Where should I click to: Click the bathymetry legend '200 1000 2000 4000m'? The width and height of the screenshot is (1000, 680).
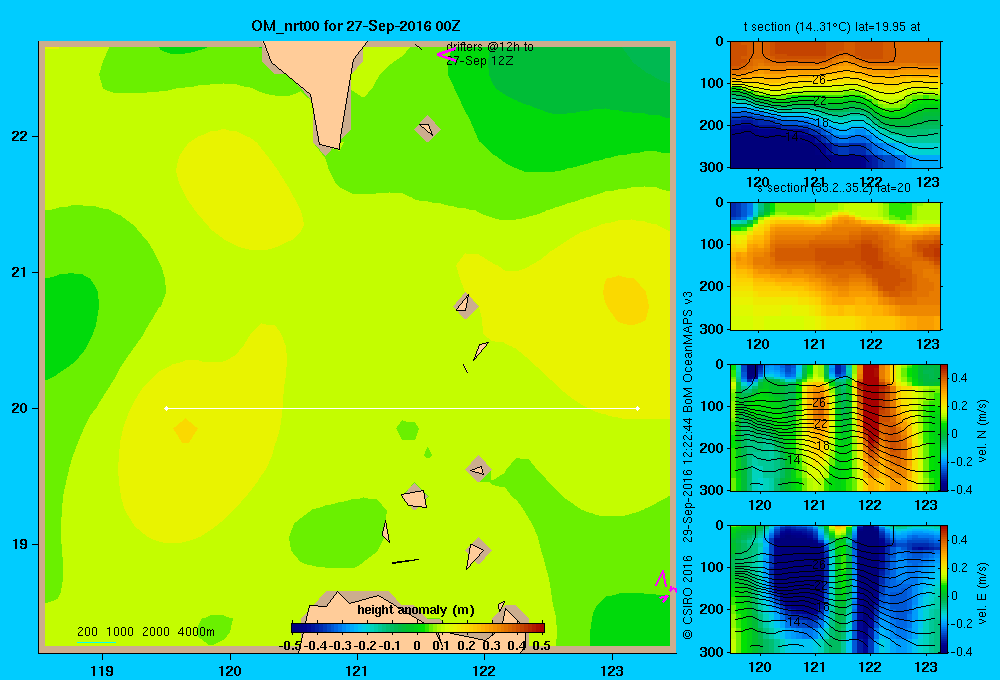(146, 632)
